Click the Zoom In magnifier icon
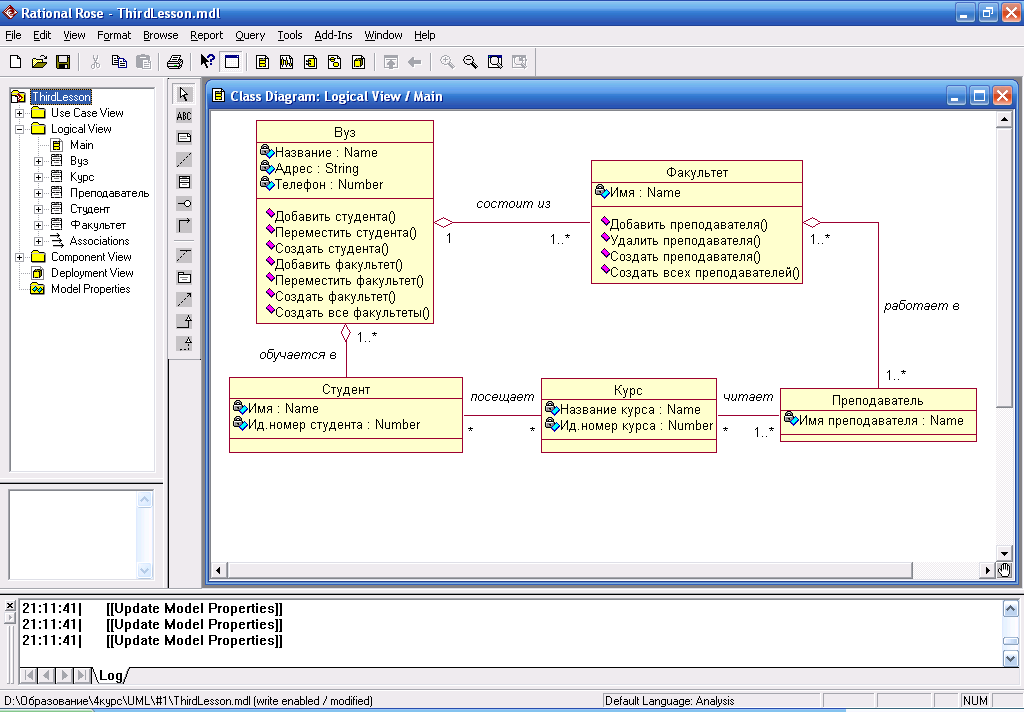This screenshot has height=712, width=1024. pyautogui.click(x=447, y=62)
